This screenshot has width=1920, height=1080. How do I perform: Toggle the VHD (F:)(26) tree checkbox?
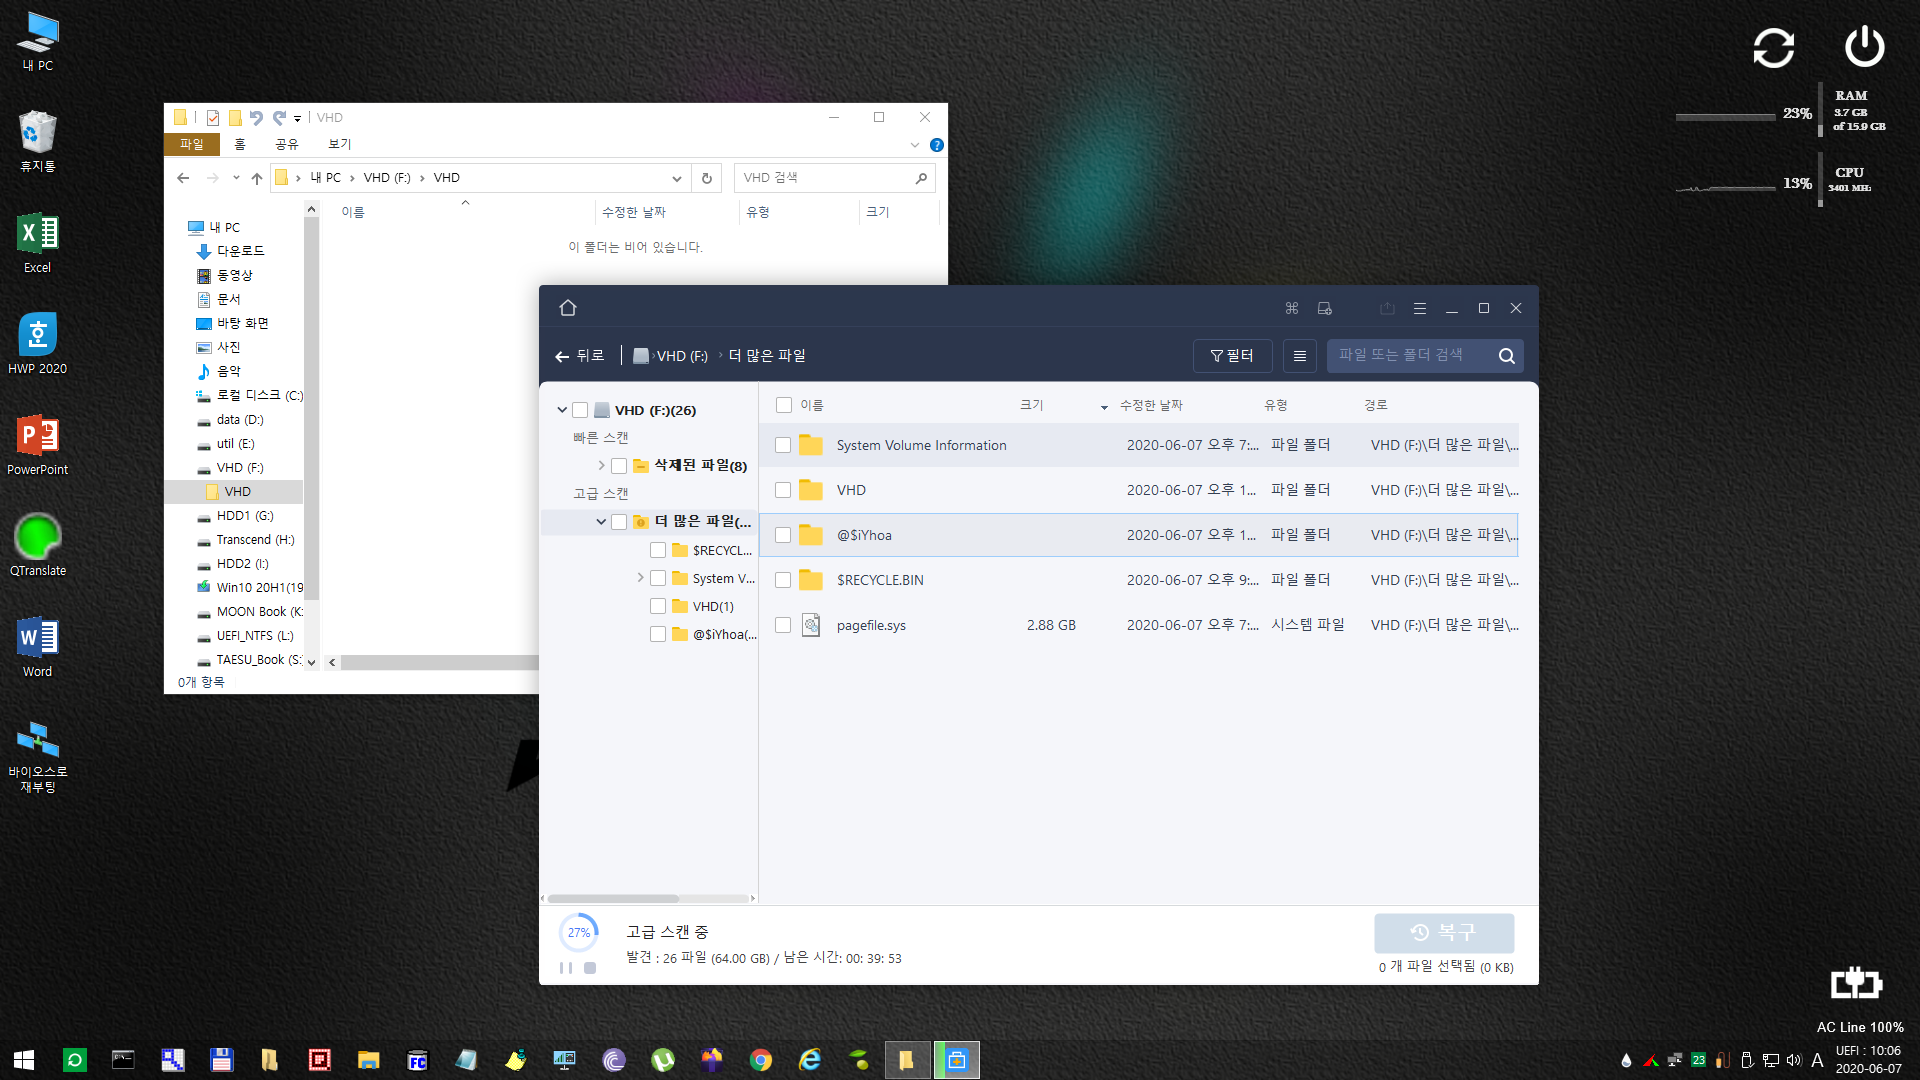tap(580, 410)
